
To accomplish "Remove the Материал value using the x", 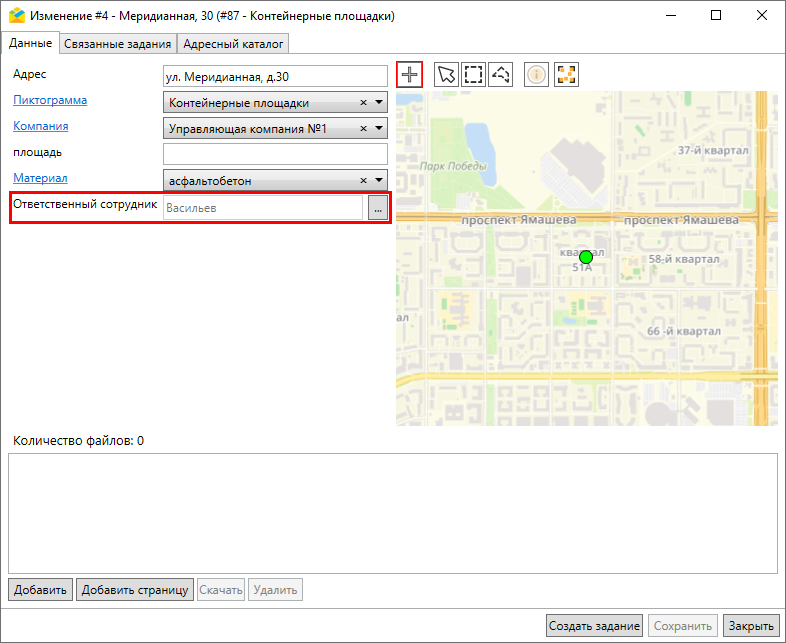I will tap(364, 181).
